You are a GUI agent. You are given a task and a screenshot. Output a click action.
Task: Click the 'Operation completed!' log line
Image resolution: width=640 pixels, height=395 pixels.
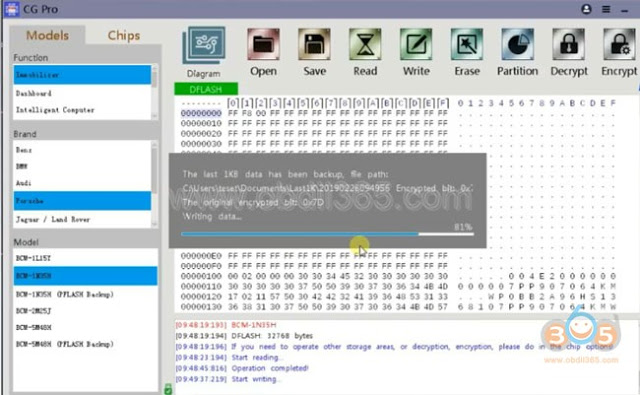coord(270,368)
